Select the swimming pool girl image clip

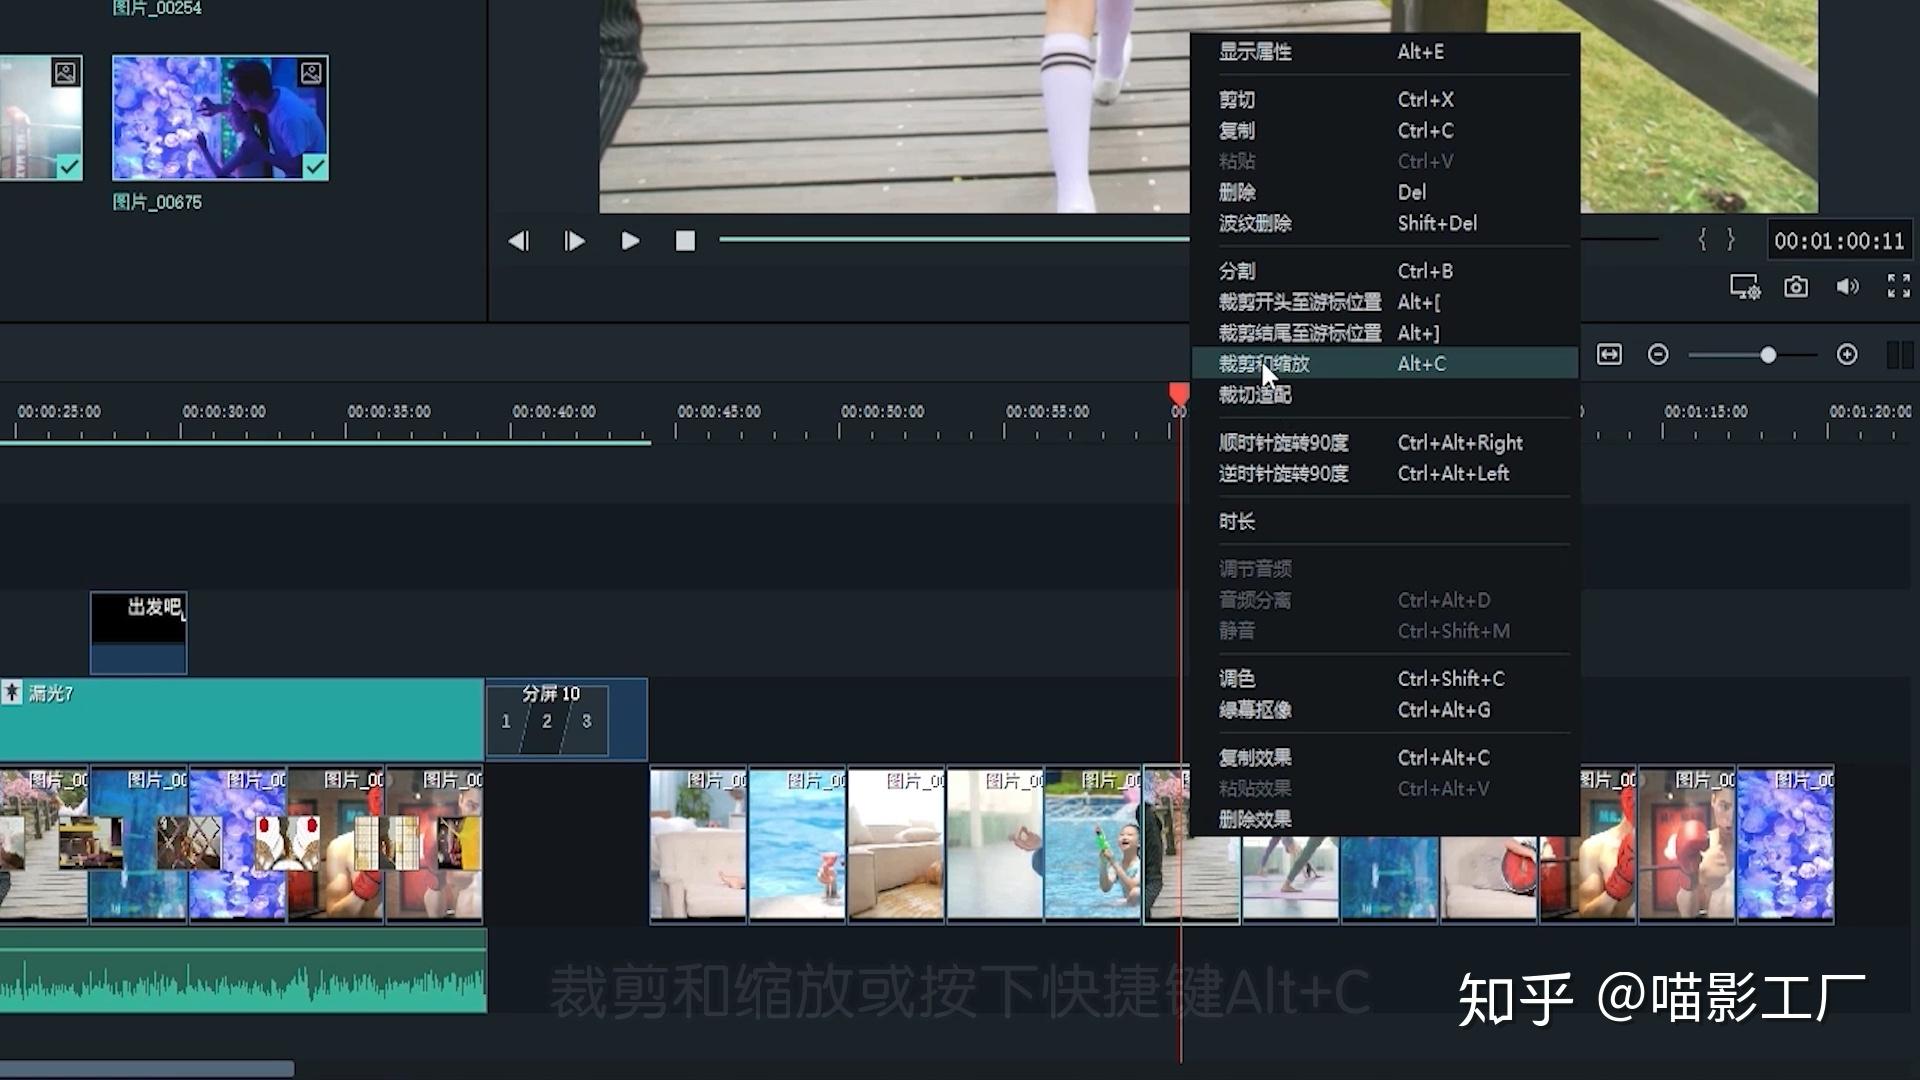click(1093, 844)
